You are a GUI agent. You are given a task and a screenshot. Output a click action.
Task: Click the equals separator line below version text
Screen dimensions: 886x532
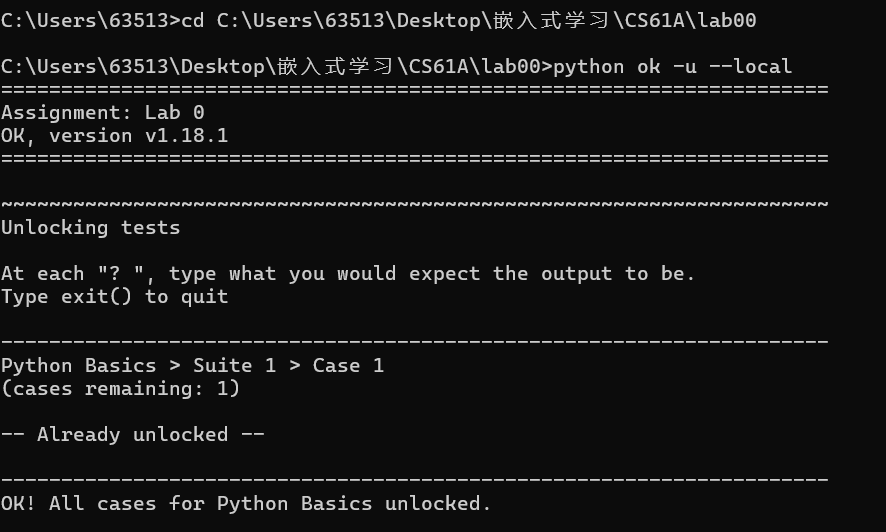(415, 159)
